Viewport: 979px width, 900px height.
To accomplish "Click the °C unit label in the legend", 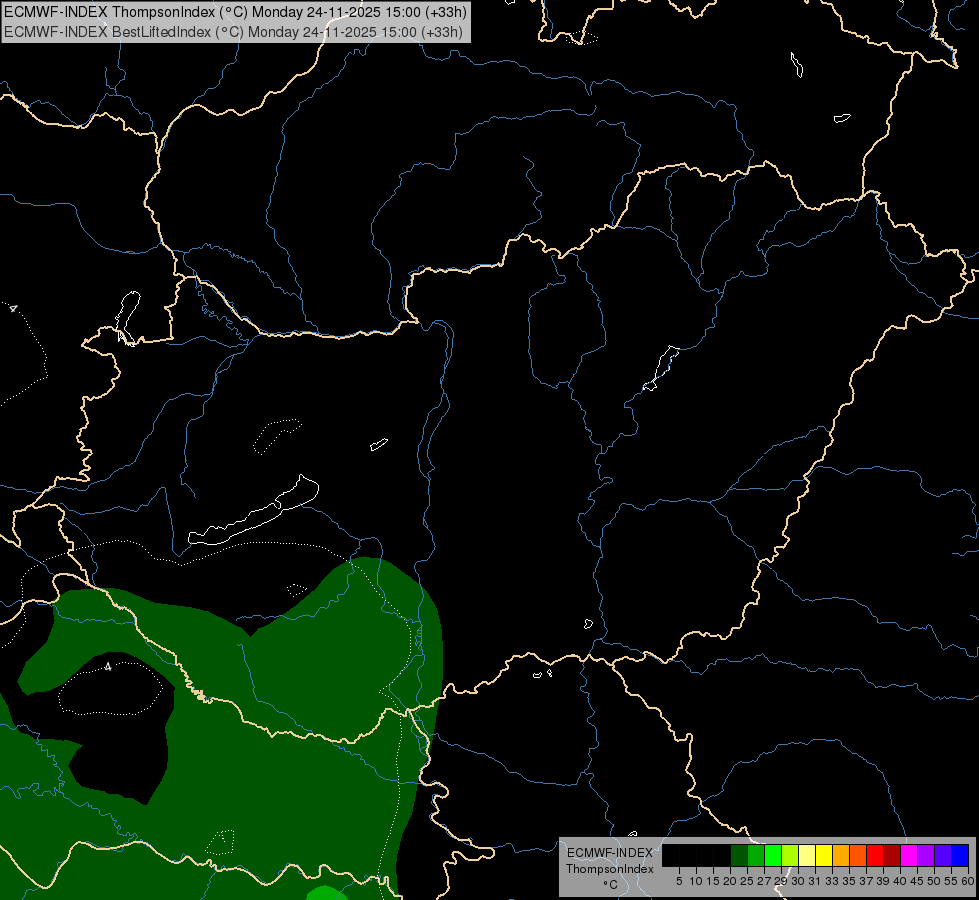I will point(610,885).
